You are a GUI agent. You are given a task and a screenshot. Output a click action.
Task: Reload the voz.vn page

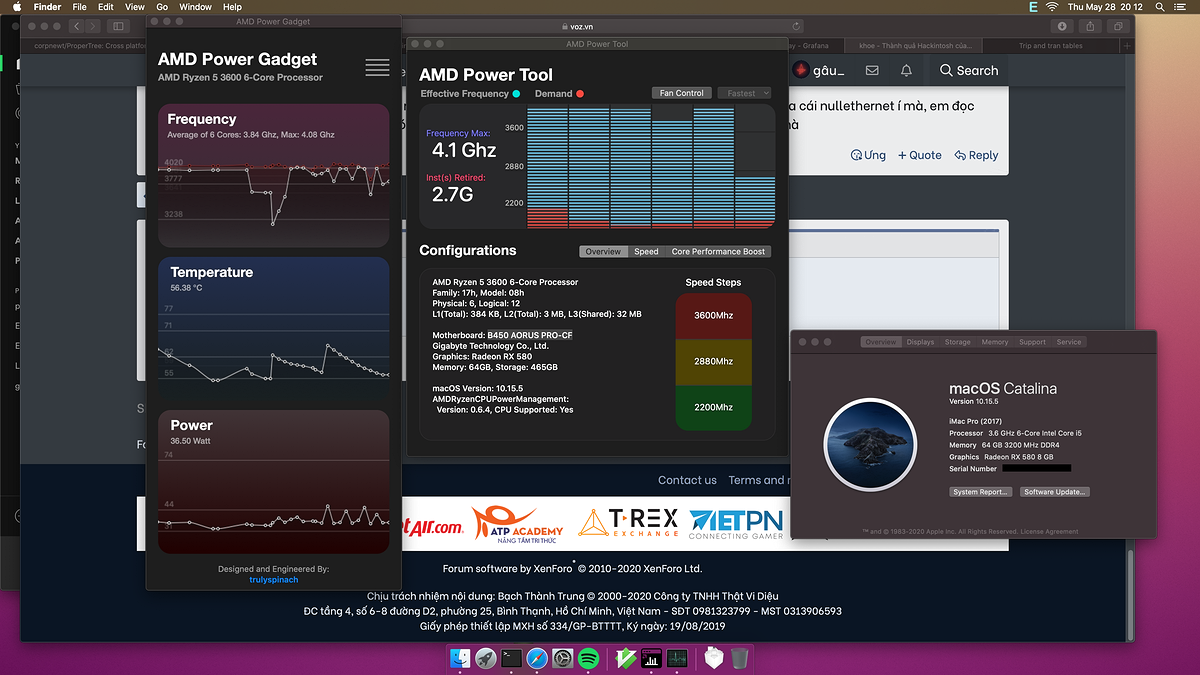point(797,26)
